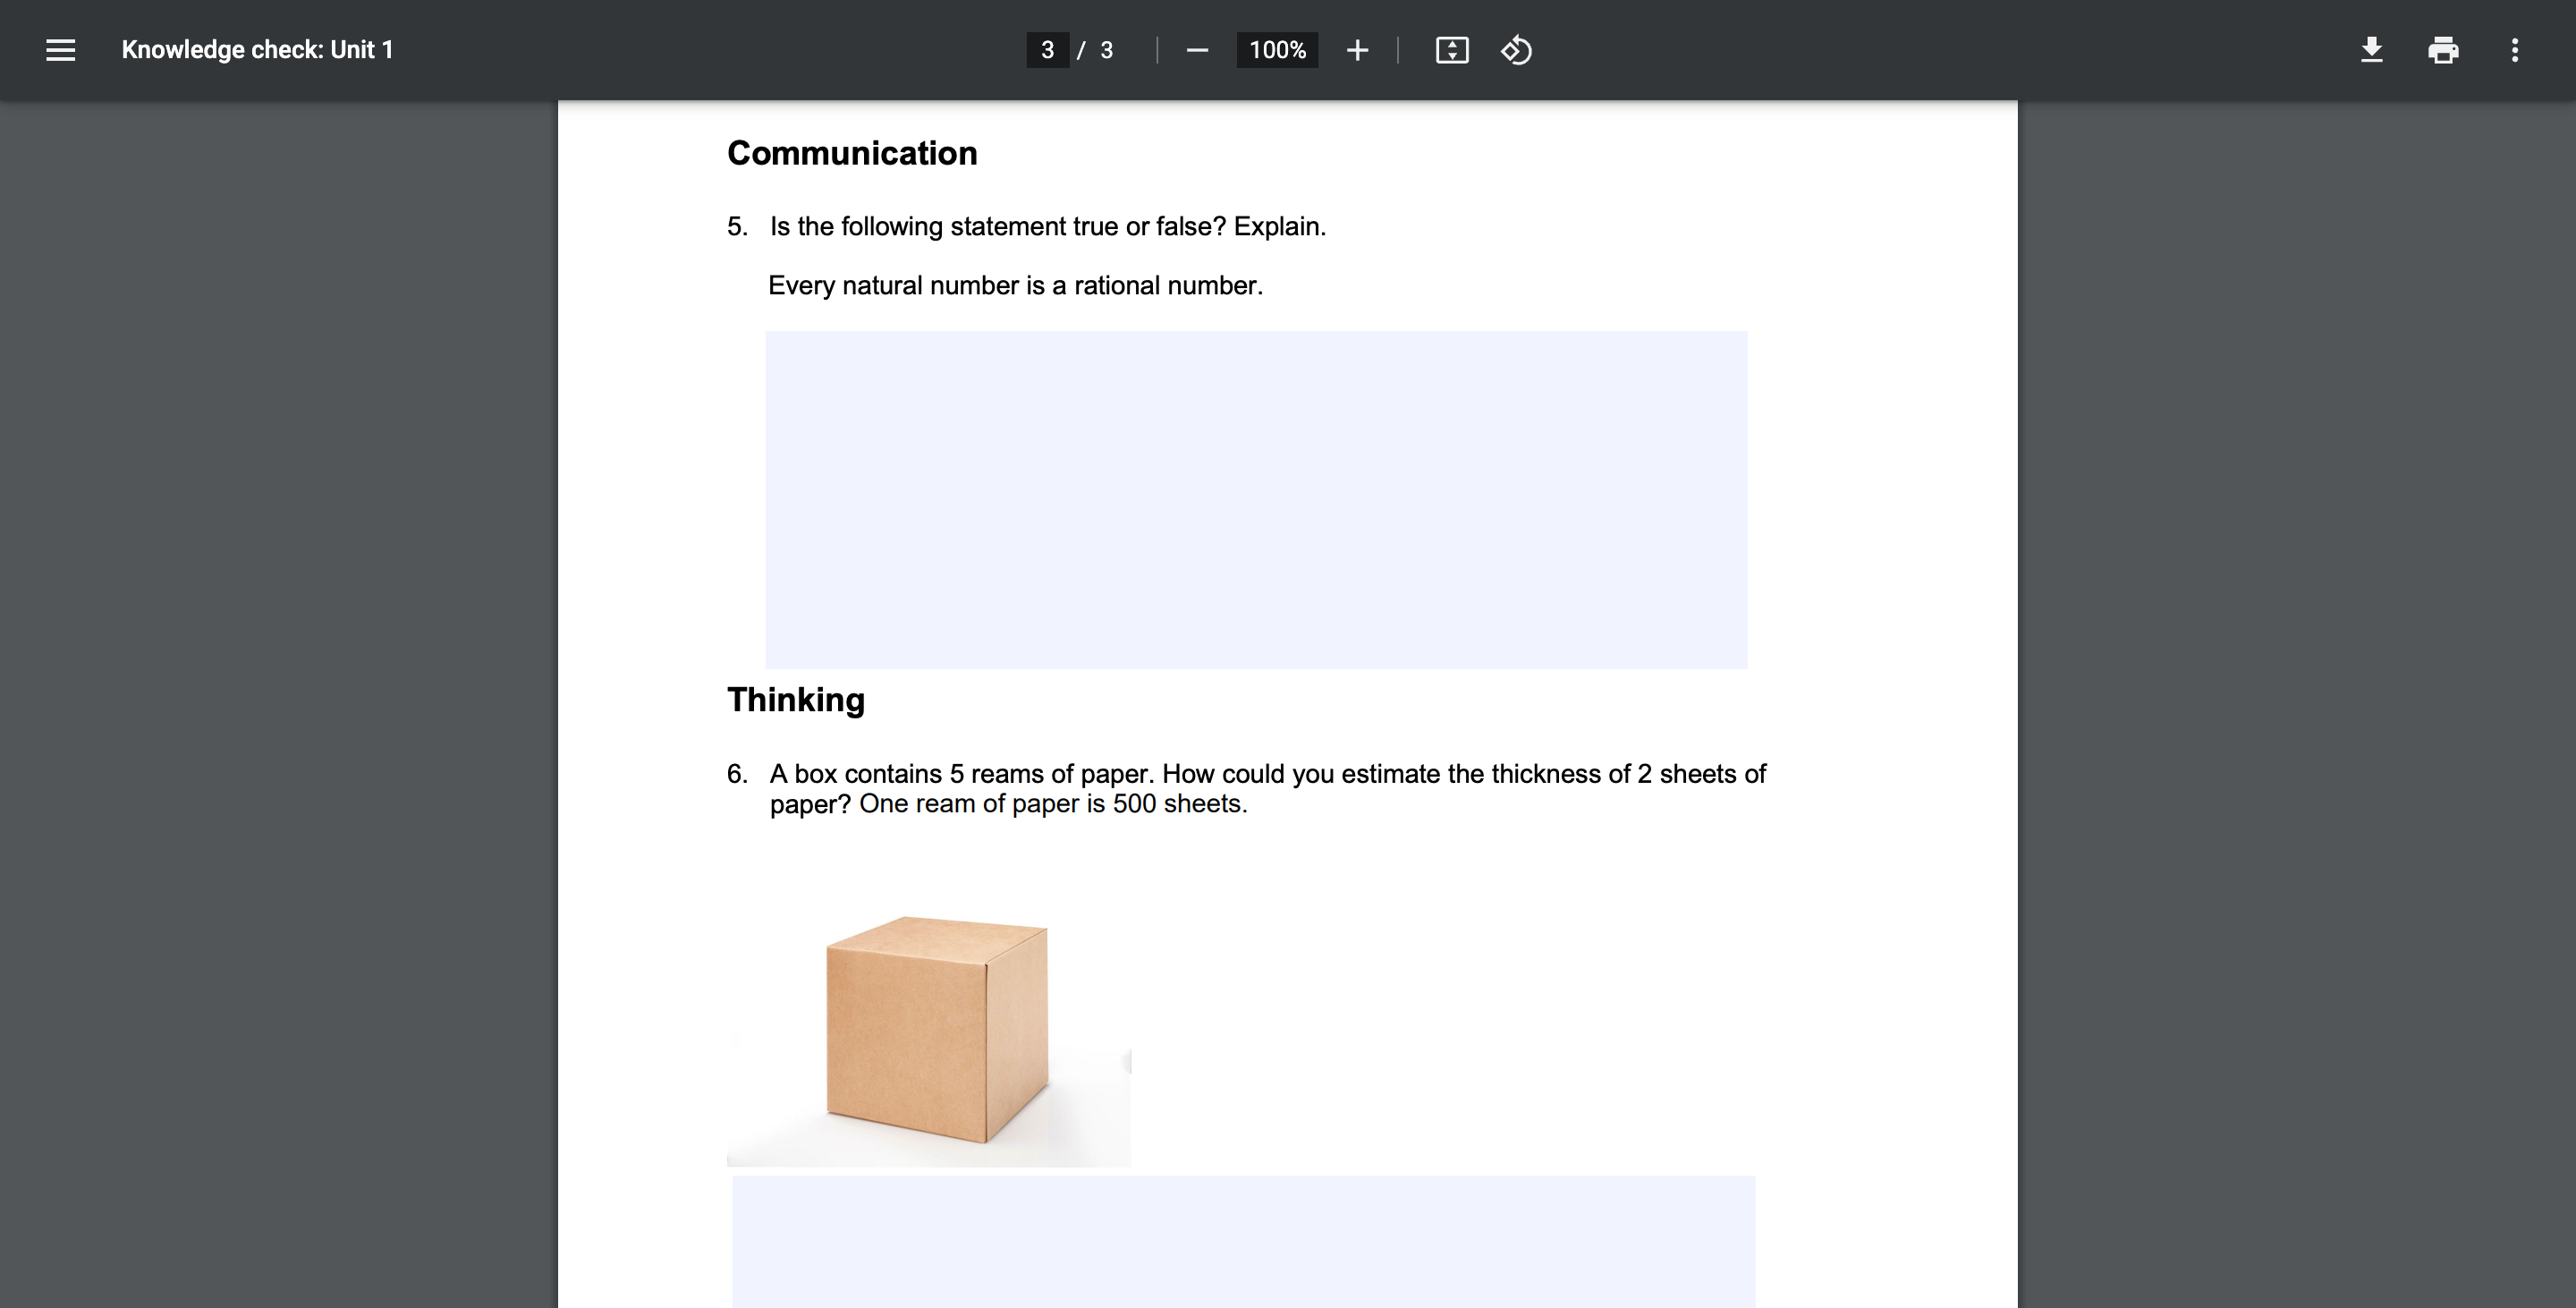Click the 100% zoom level field
This screenshot has height=1308, width=2576.
pos(1277,50)
